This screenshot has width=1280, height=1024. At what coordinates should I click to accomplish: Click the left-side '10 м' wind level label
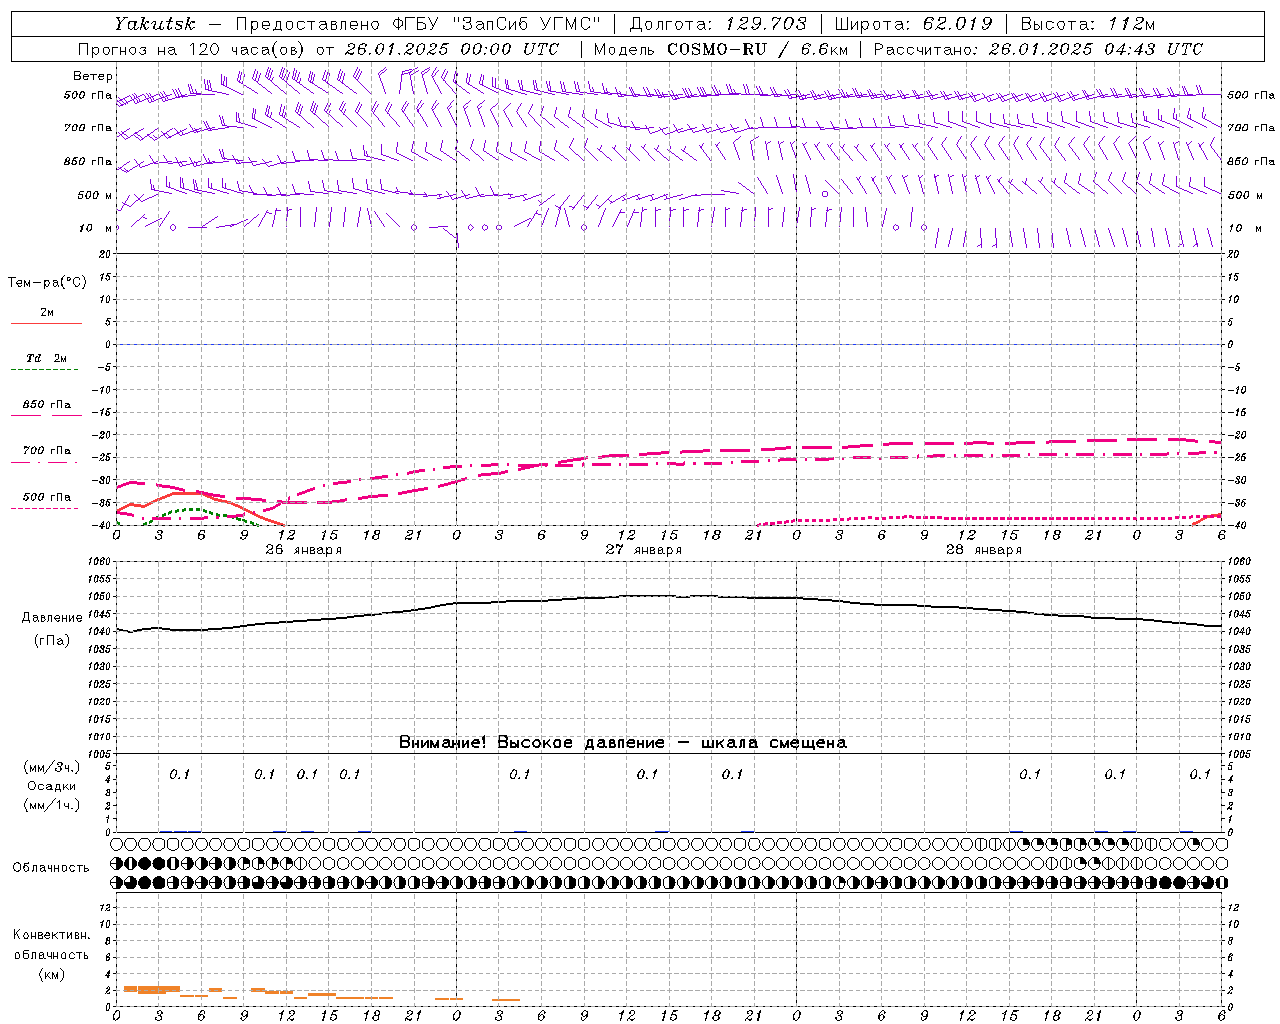95,228
